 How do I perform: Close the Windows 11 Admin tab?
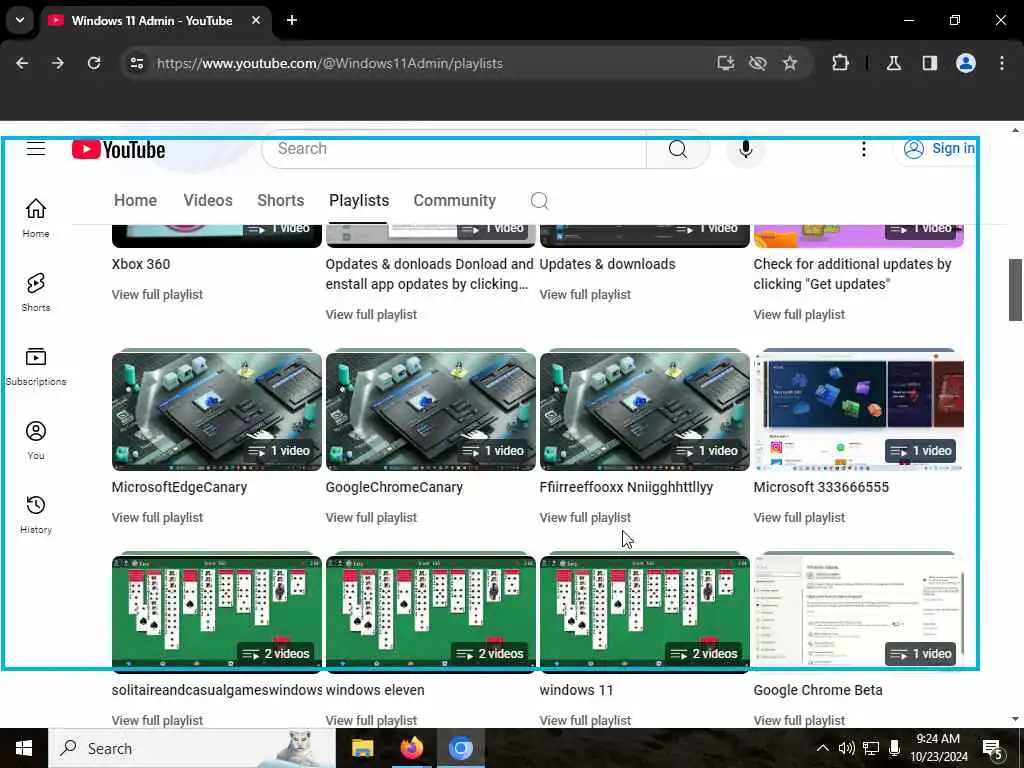[256, 20]
